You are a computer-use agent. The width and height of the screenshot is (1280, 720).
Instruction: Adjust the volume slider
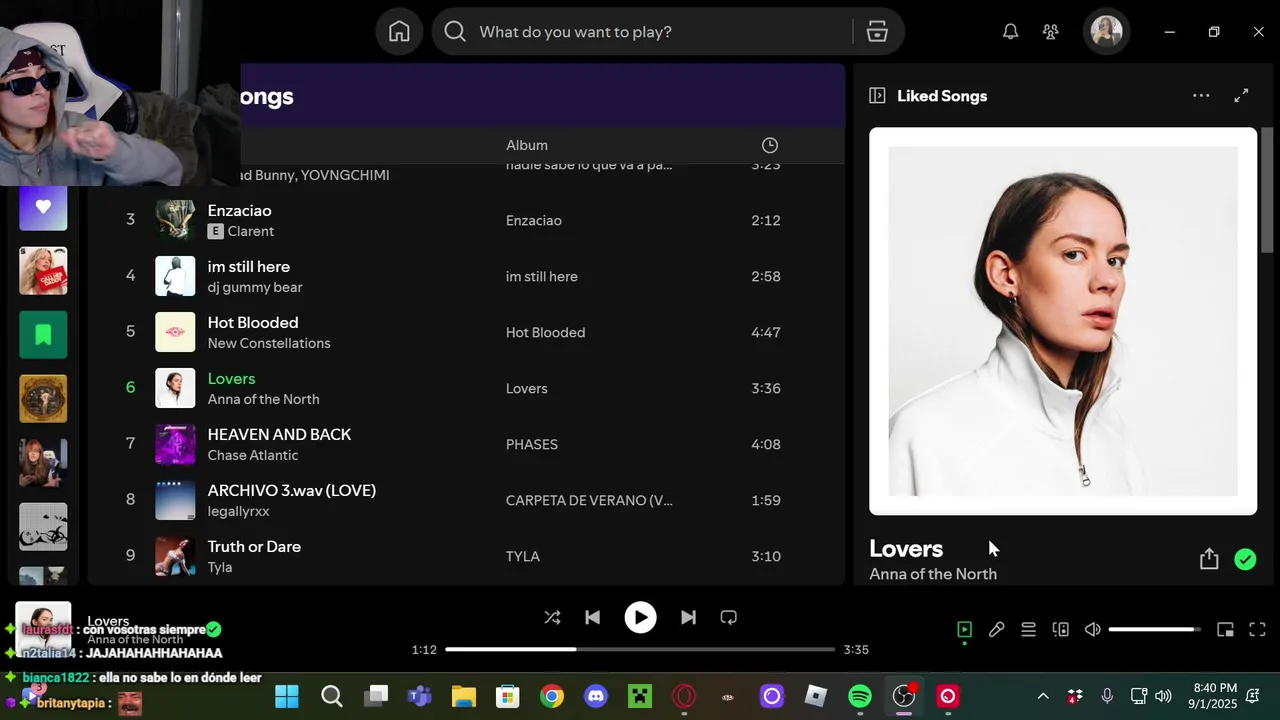pos(1155,629)
